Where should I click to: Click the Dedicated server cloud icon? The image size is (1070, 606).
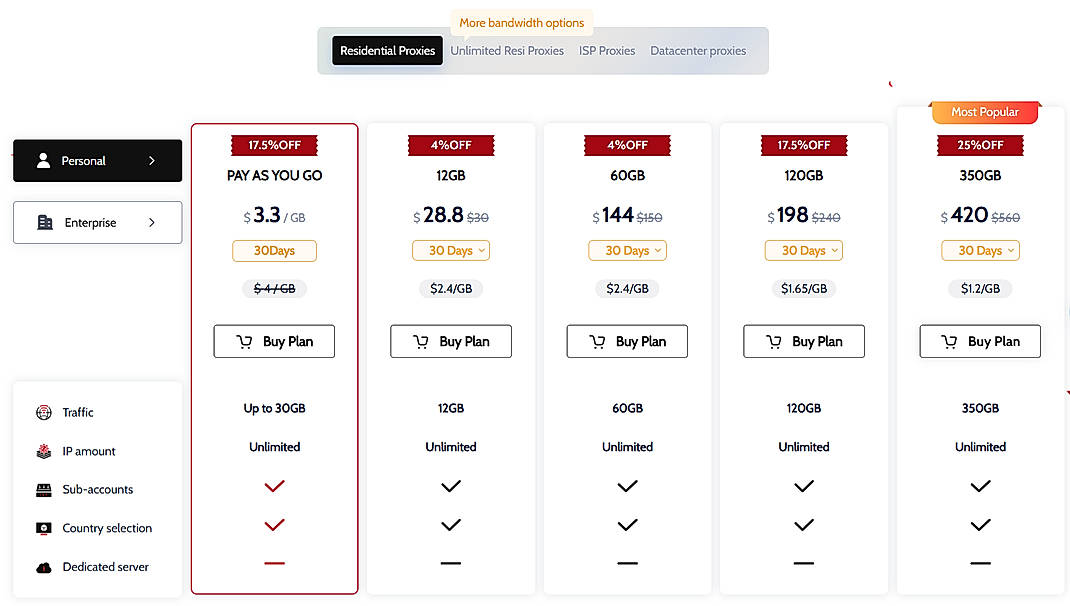point(44,566)
